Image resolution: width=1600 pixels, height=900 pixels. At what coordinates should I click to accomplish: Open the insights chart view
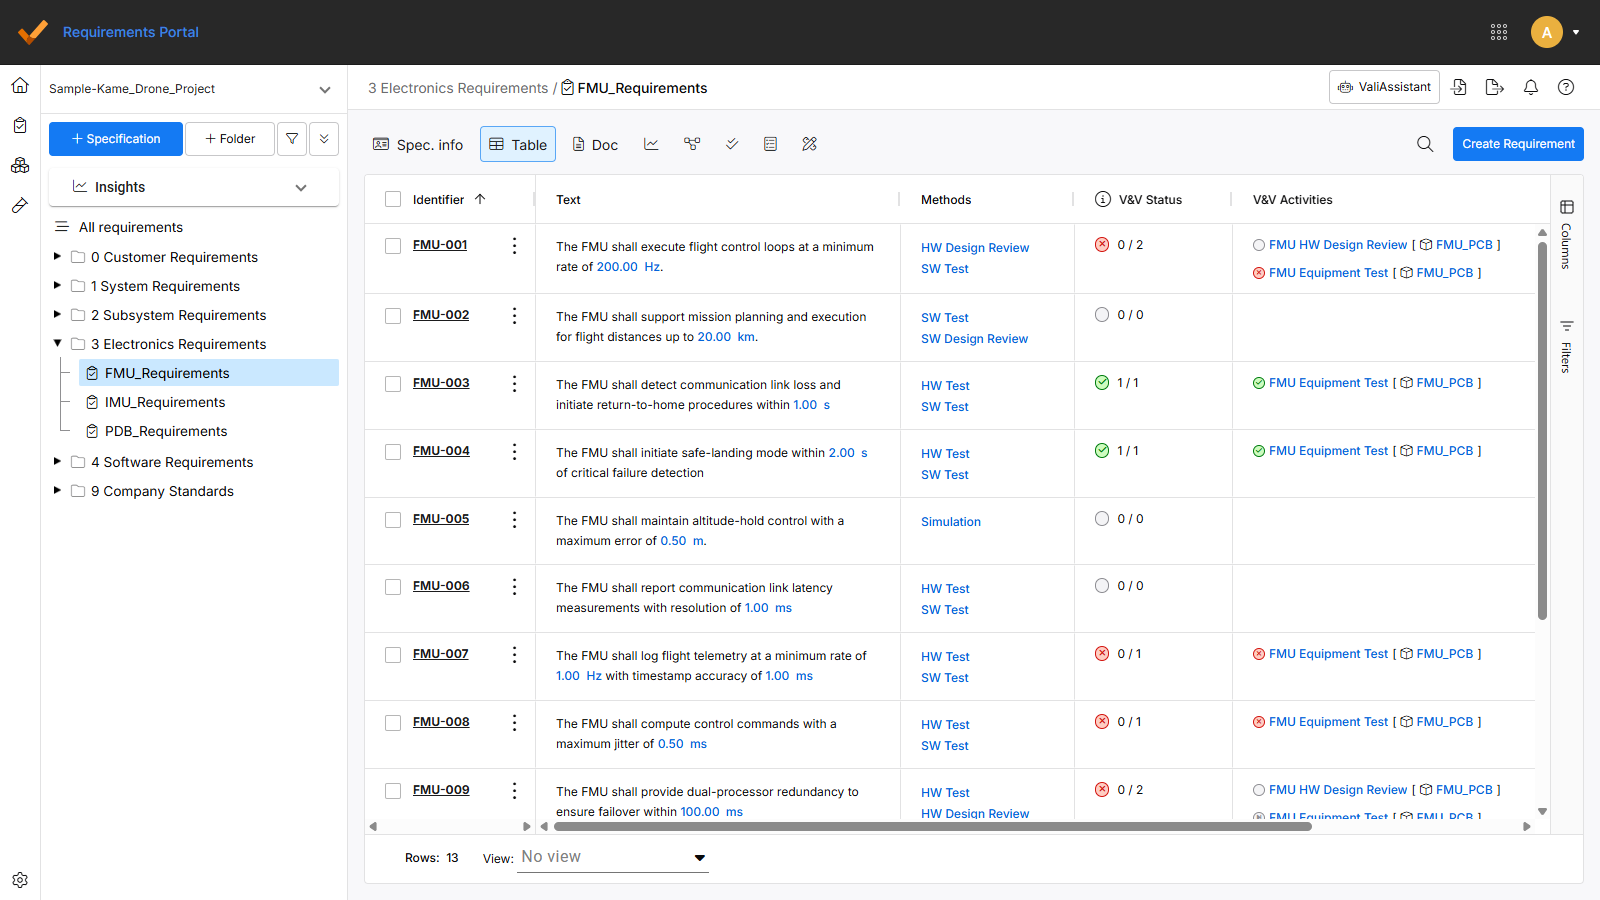pos(651,144)
